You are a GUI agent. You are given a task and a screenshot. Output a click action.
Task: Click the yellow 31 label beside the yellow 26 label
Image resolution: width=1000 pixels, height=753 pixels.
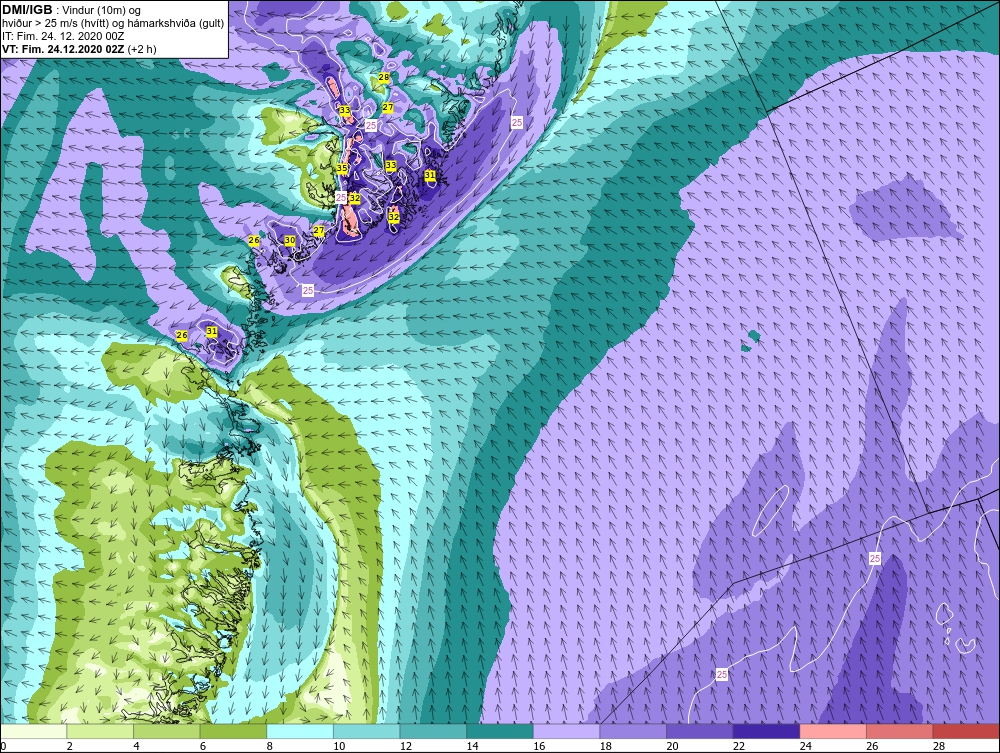pyautogui.click(x=212, y=332)
